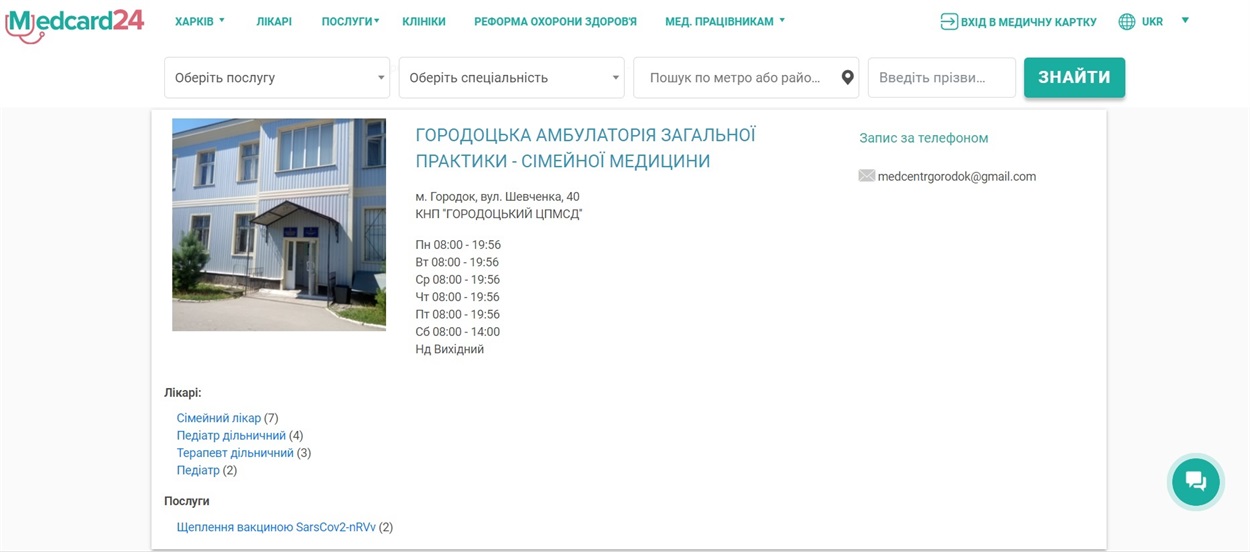Click the Послуги section heading in the card

coord(187,501)
